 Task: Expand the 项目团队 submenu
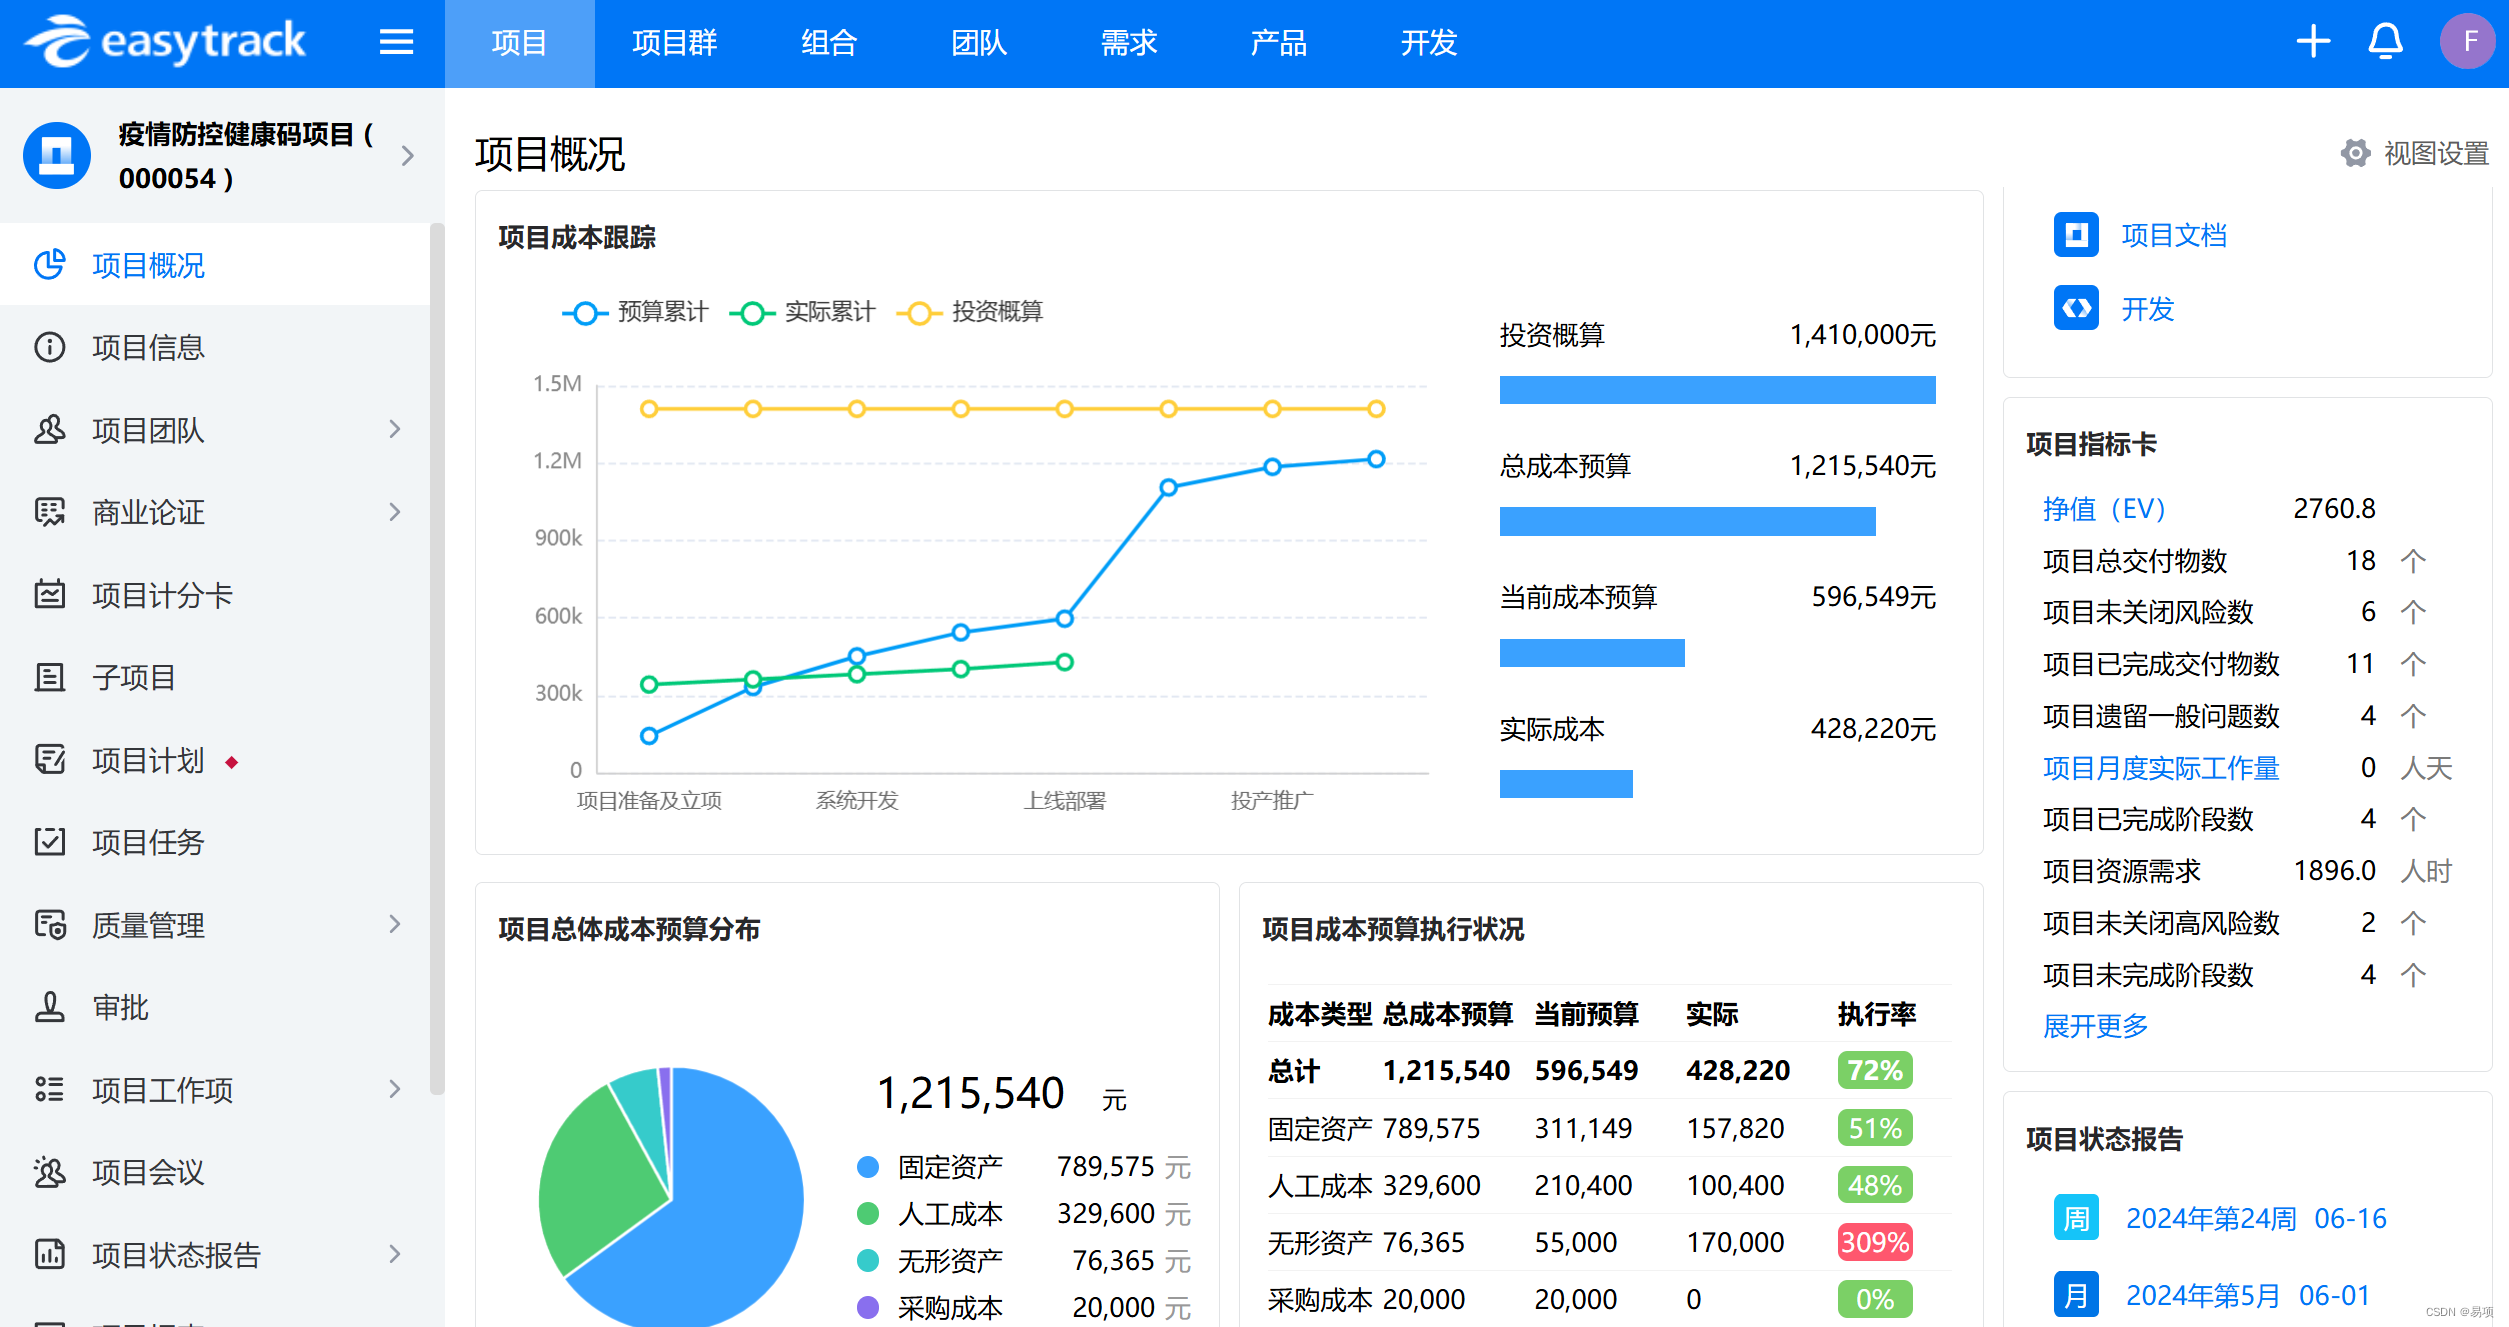click(394, 430)
